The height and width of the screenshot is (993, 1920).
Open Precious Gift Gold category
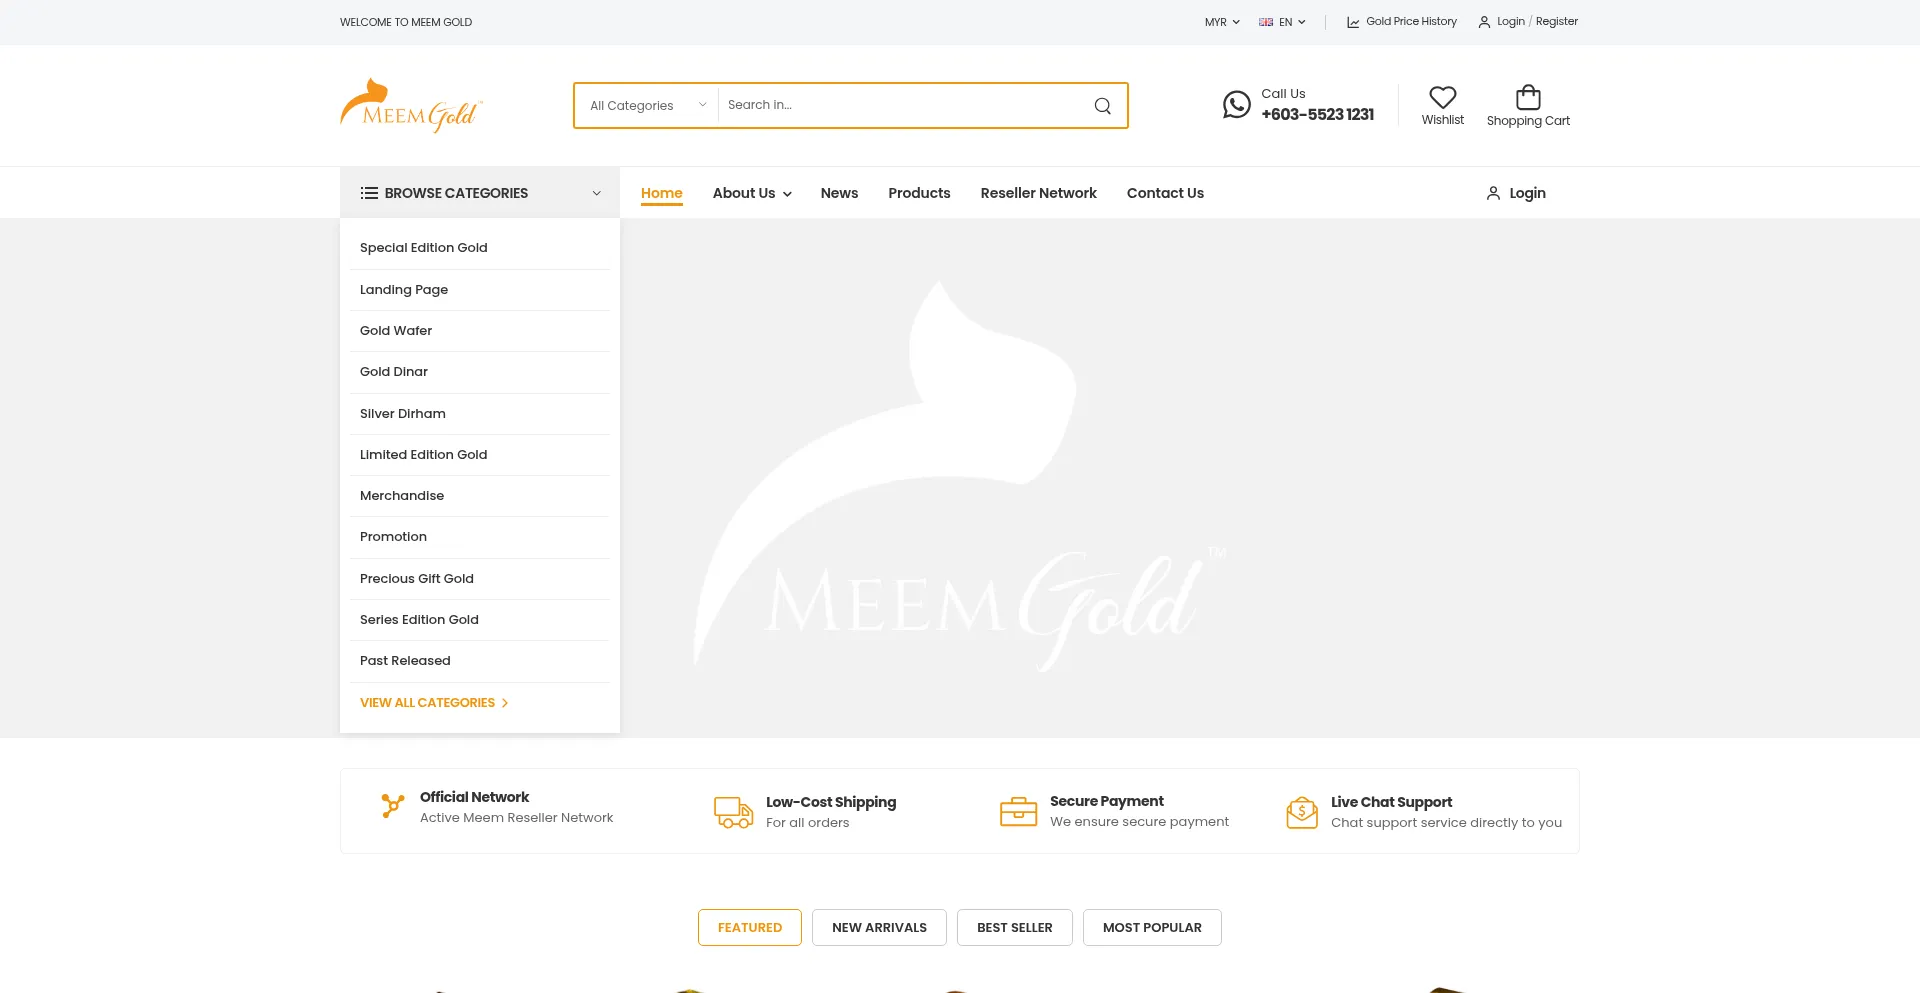point(417,579)
